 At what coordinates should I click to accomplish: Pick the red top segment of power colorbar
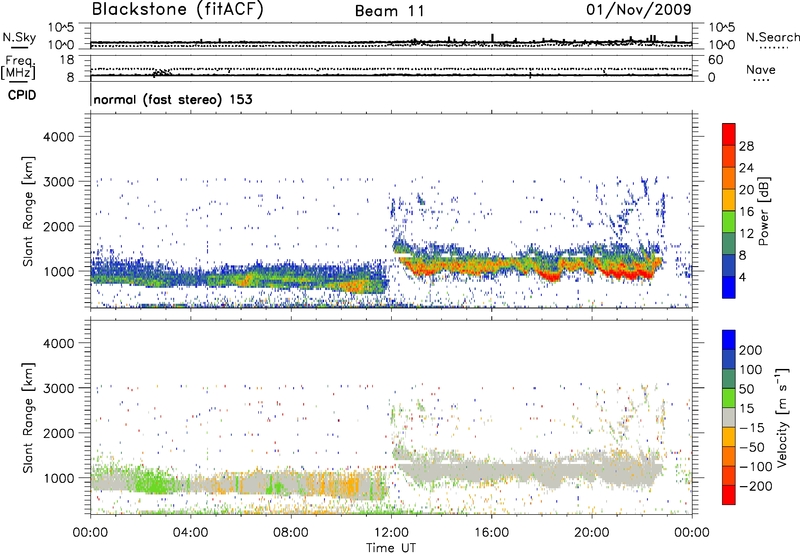pyautogui.click(x=729, y=135)
